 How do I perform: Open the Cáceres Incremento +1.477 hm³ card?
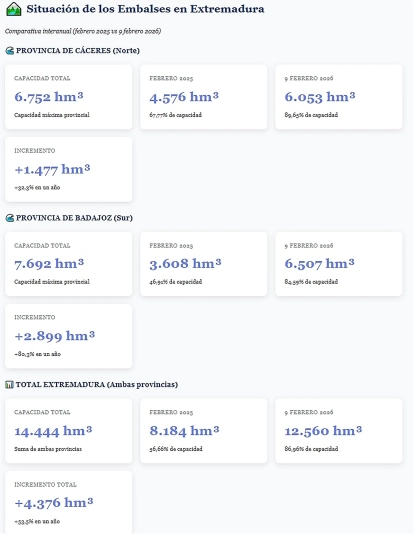(x=68, y=169)
